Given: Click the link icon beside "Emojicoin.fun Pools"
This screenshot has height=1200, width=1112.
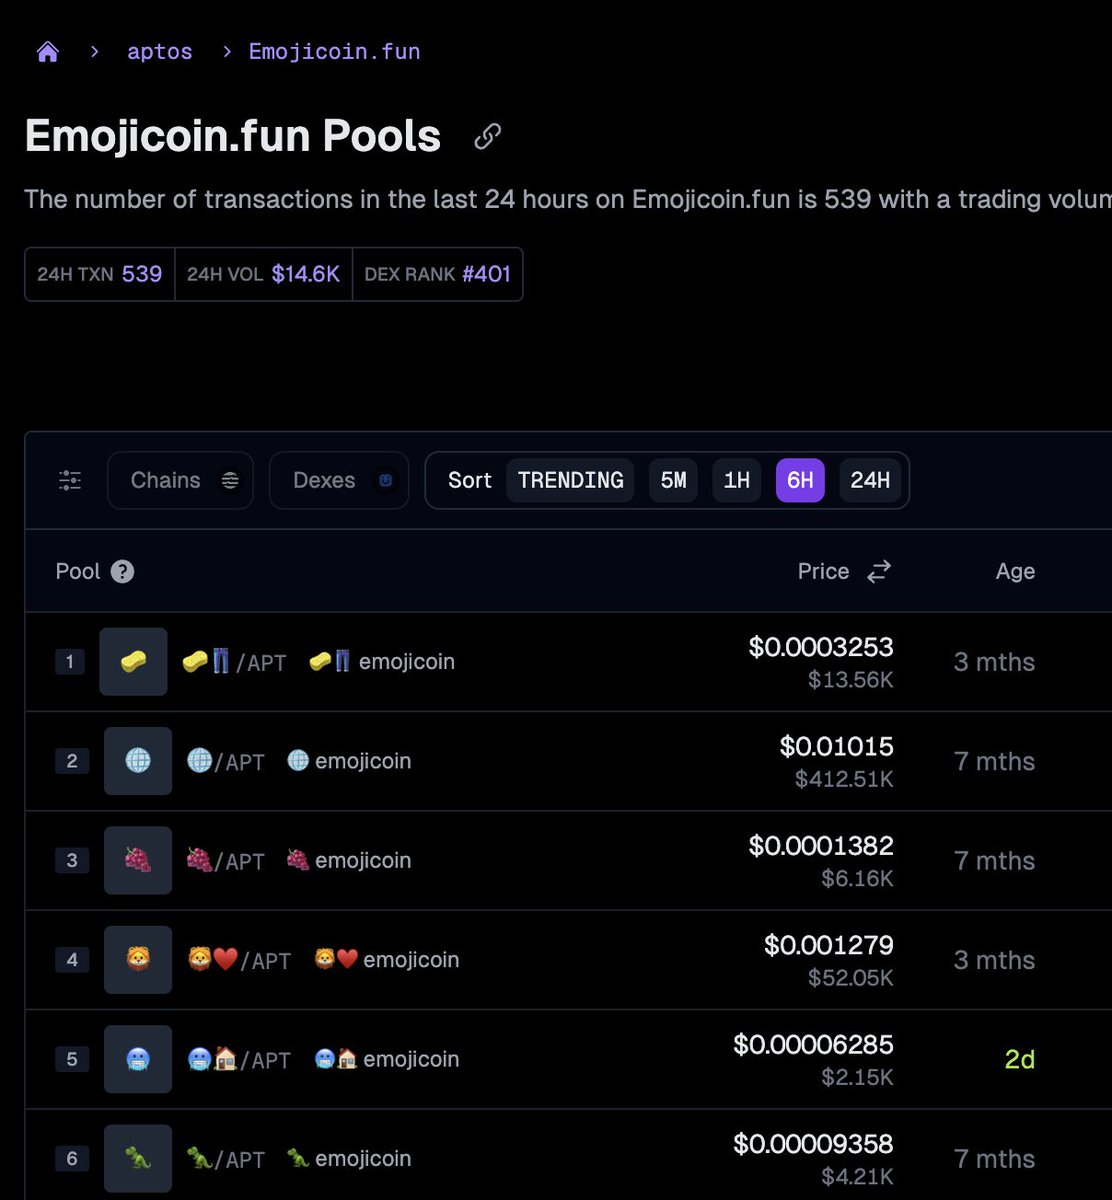Looking at the screenshot, I should tap(487, 136).
